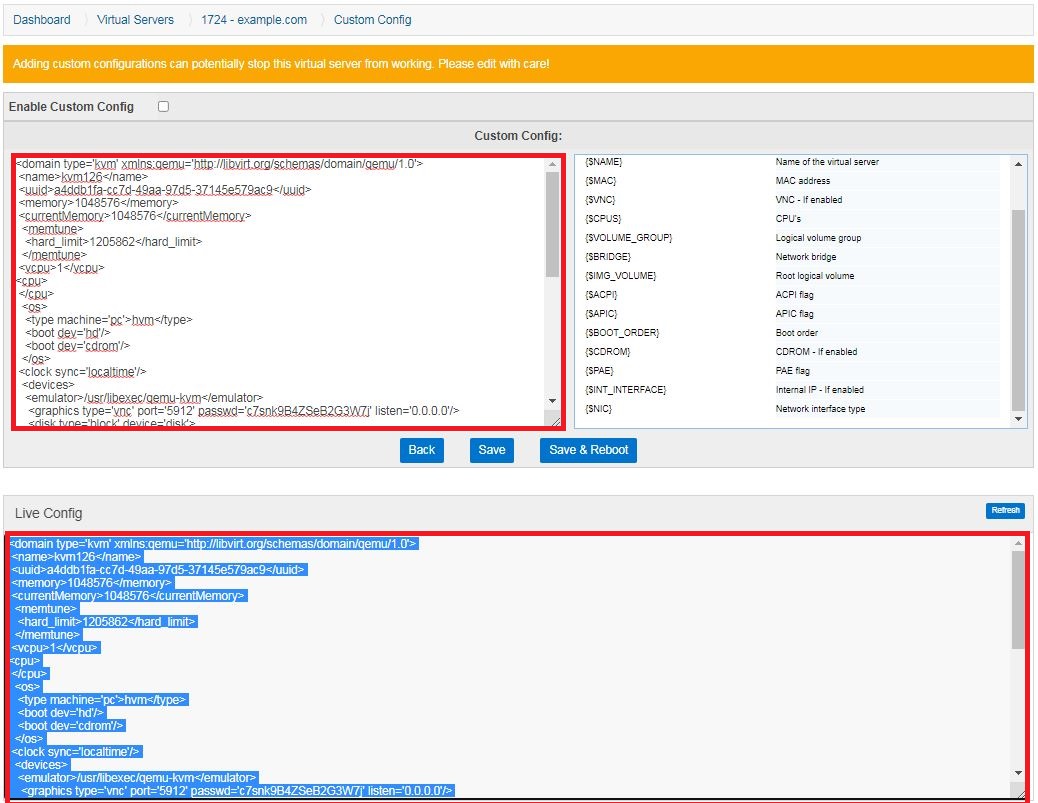Viewport: 1038px width, 803px height.
Task: Grab the Custom Config textarea resize handle
Action: pos(555,422)
